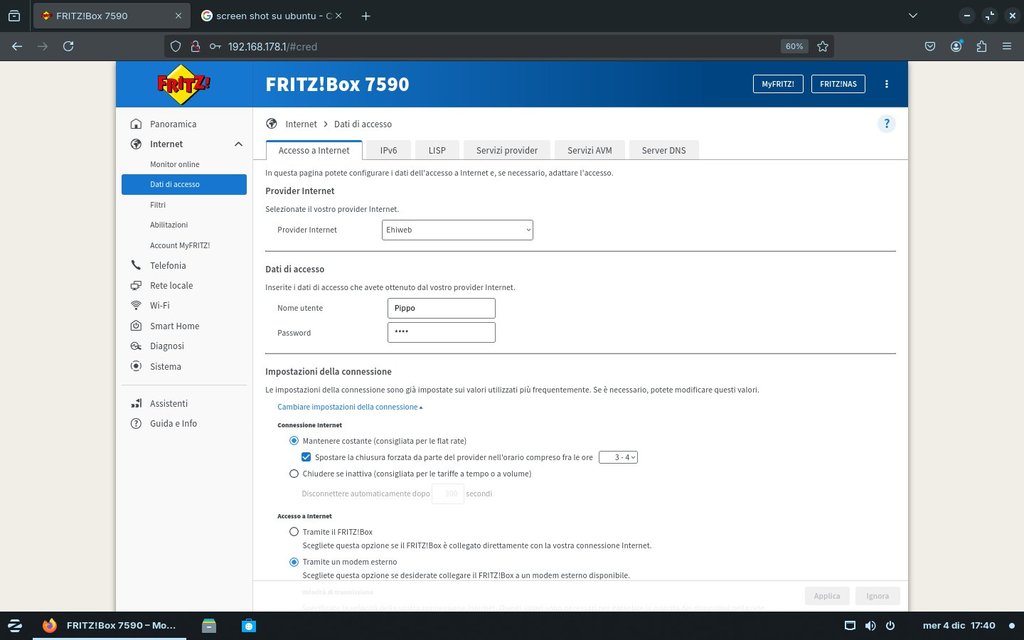The image size is (1024, 640).
Task: Open Account MyFRITZ! in sidebar
Action: (180, 246)
